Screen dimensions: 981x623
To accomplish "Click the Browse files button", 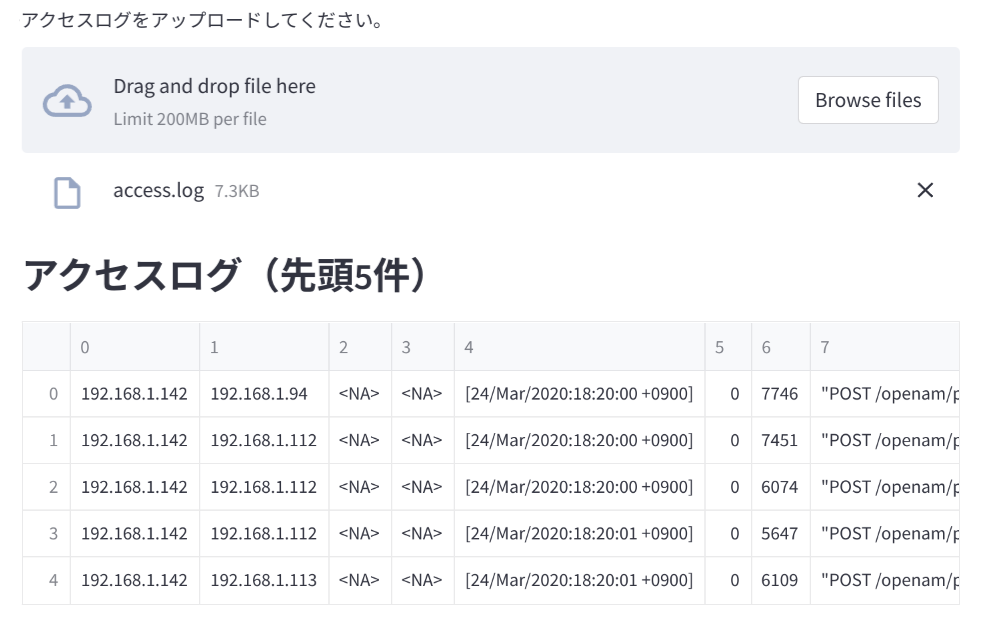I will point(867,100).
